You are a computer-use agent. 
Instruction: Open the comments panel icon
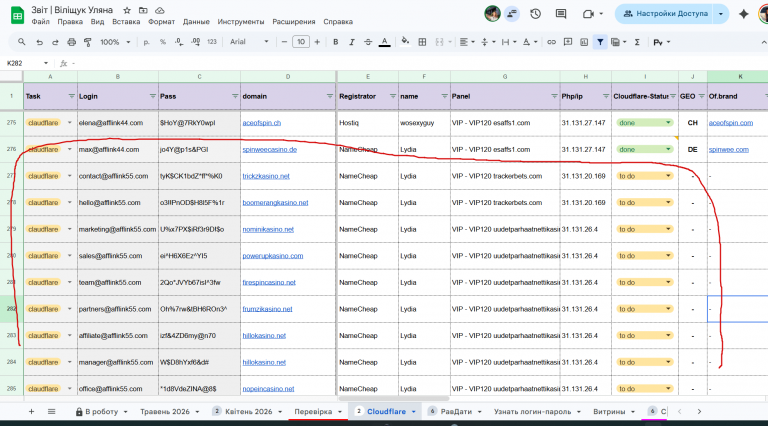click(x=561, y=14)
